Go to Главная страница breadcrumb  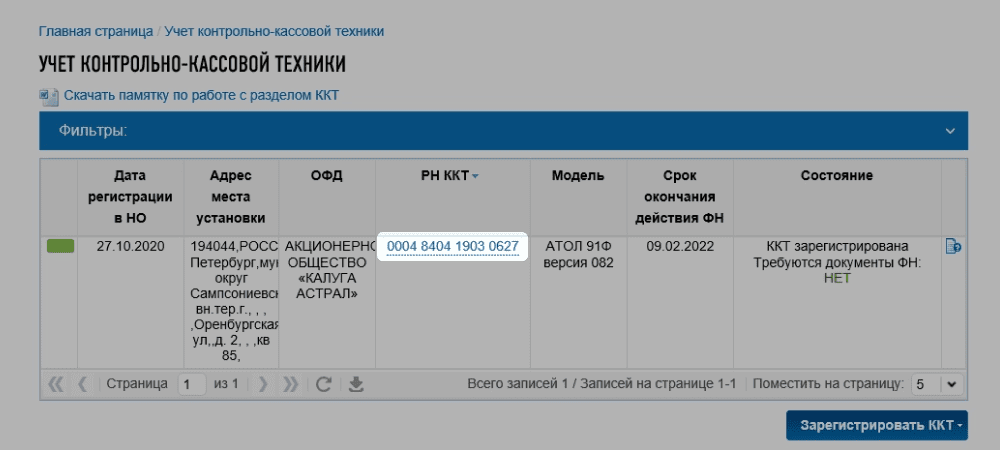pyautogui.click(x=96, y=31)
